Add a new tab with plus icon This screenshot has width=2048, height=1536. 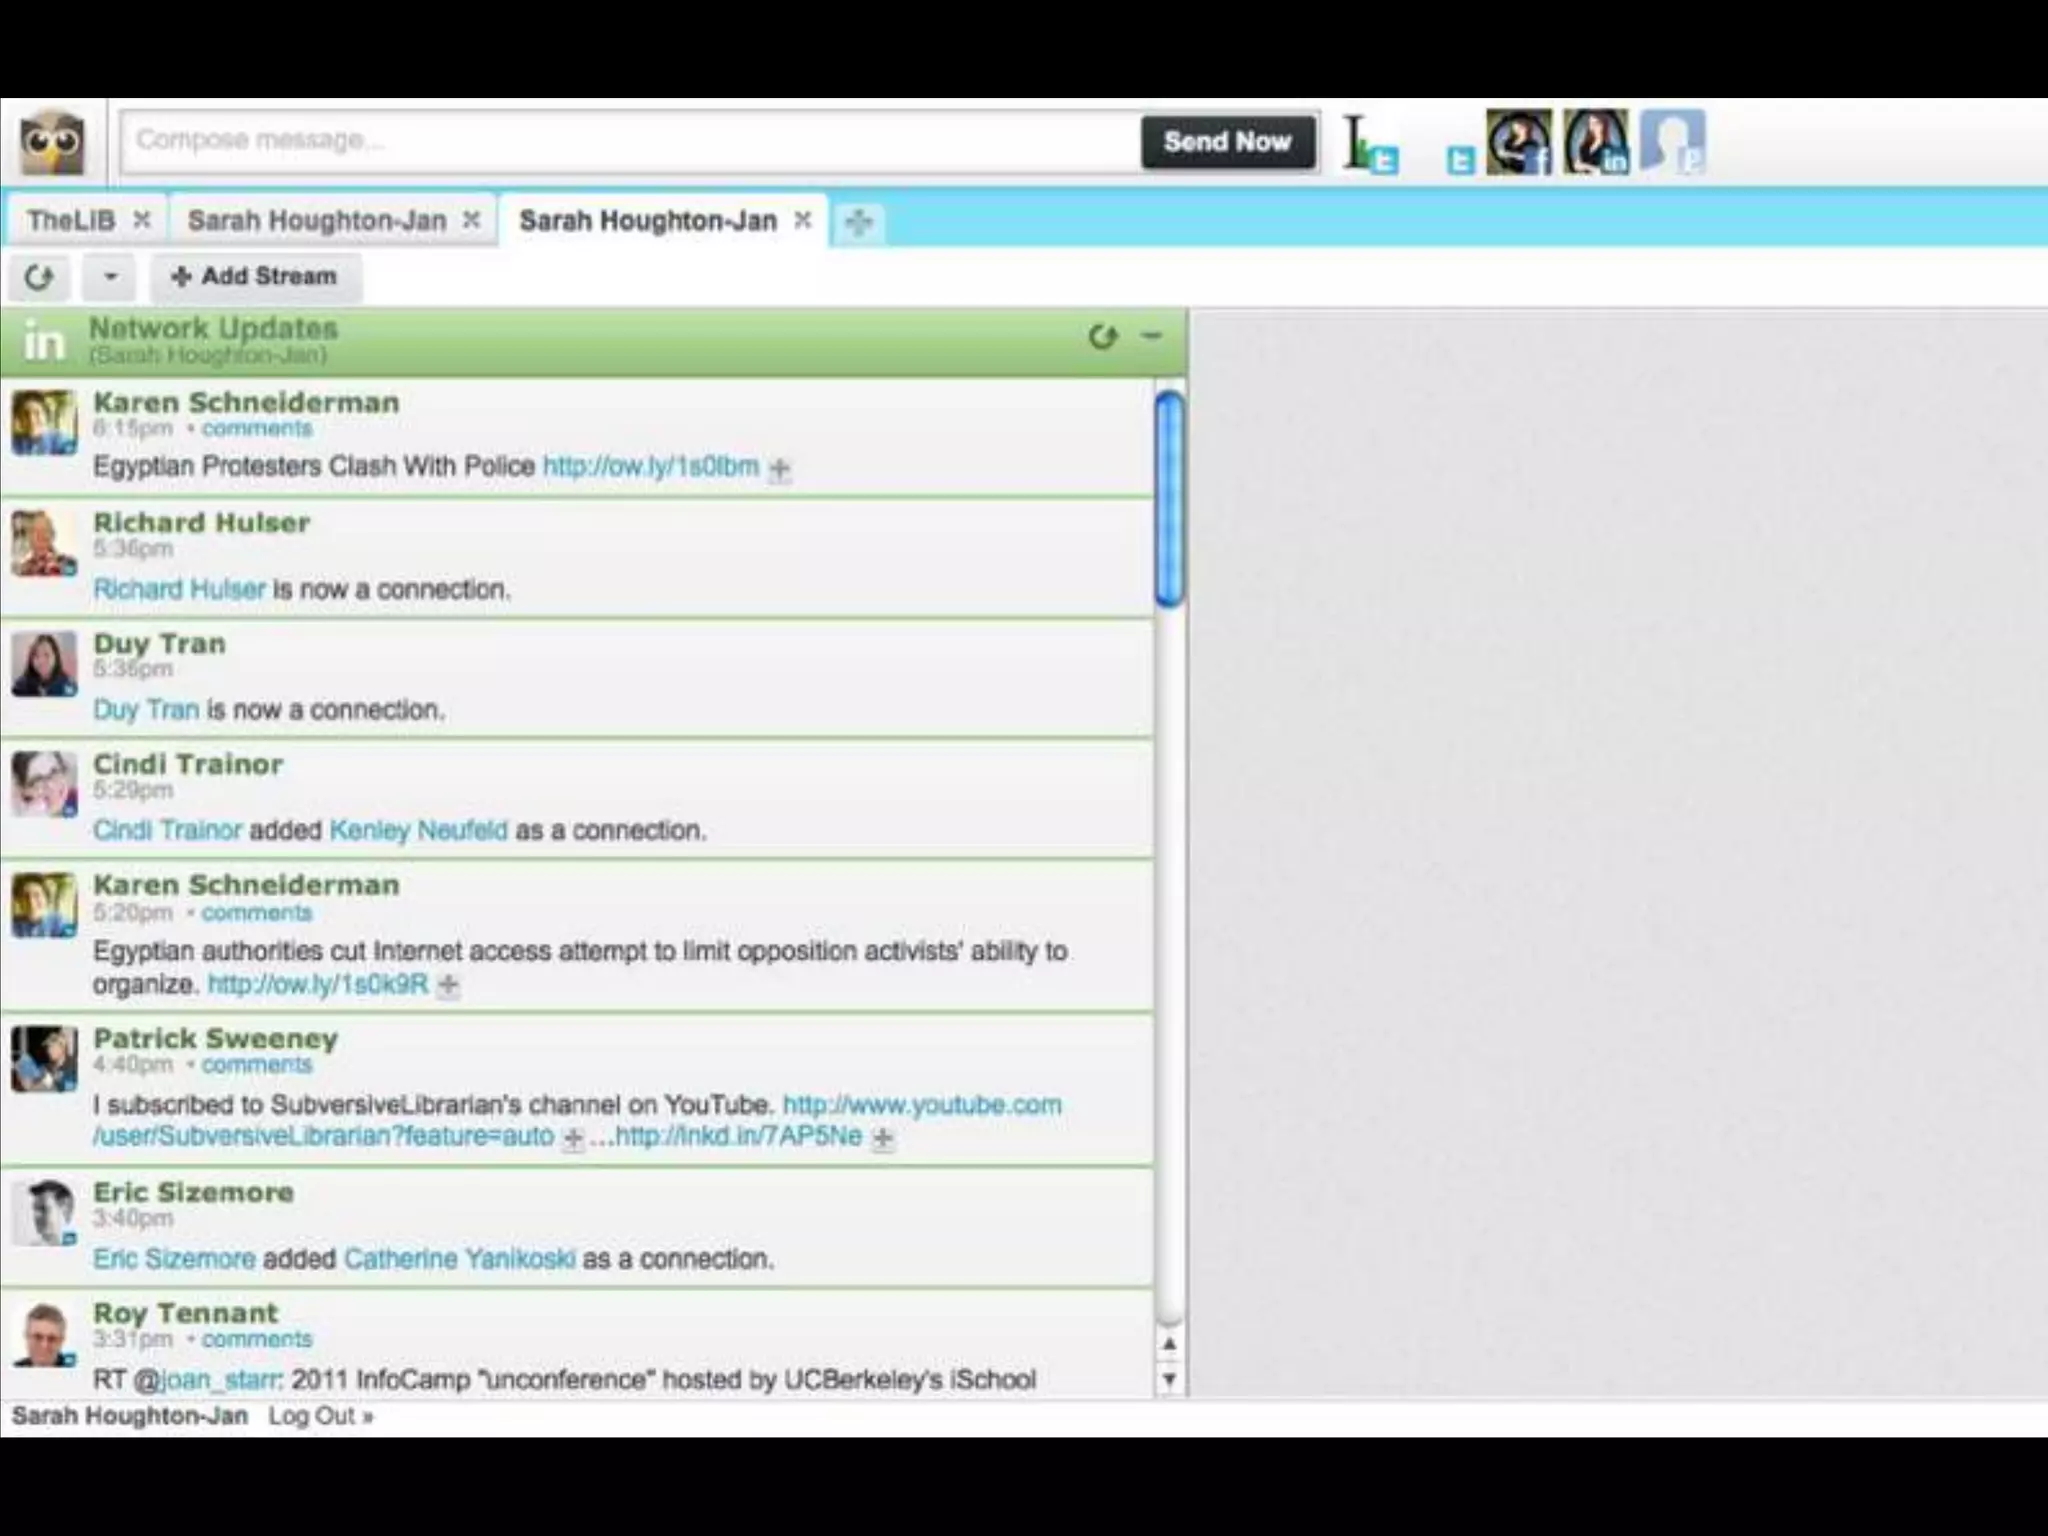click(858, 222)
